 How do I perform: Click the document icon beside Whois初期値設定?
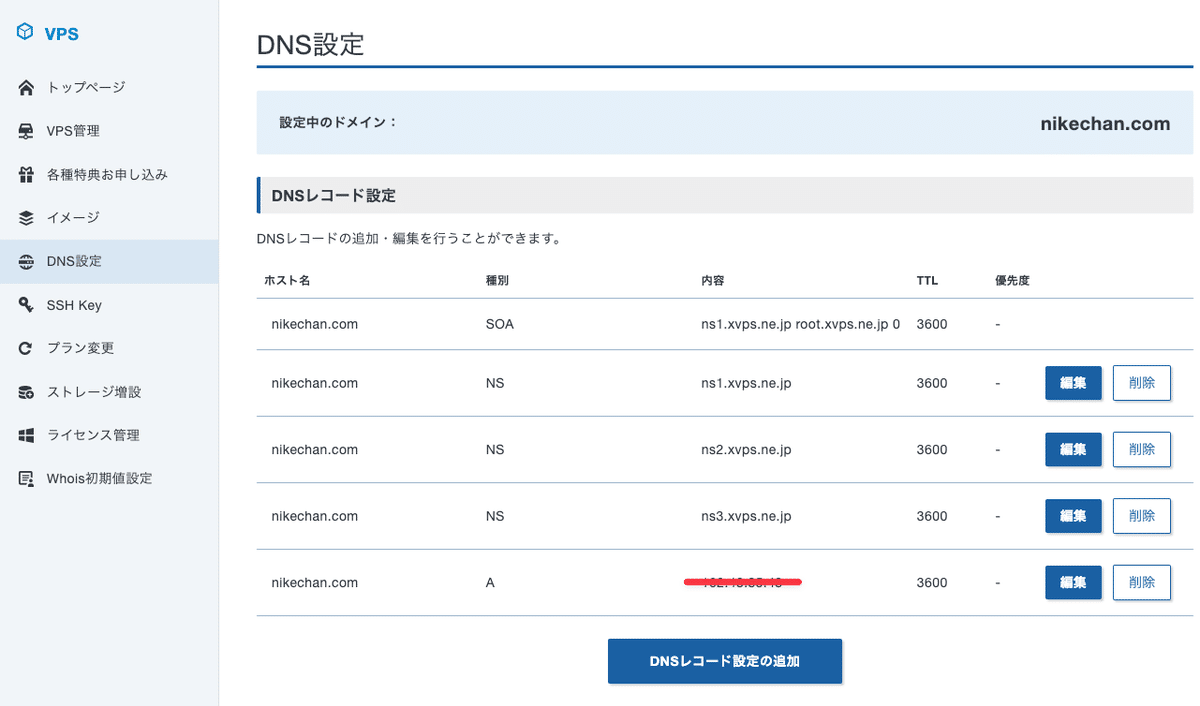pos(27,479)
